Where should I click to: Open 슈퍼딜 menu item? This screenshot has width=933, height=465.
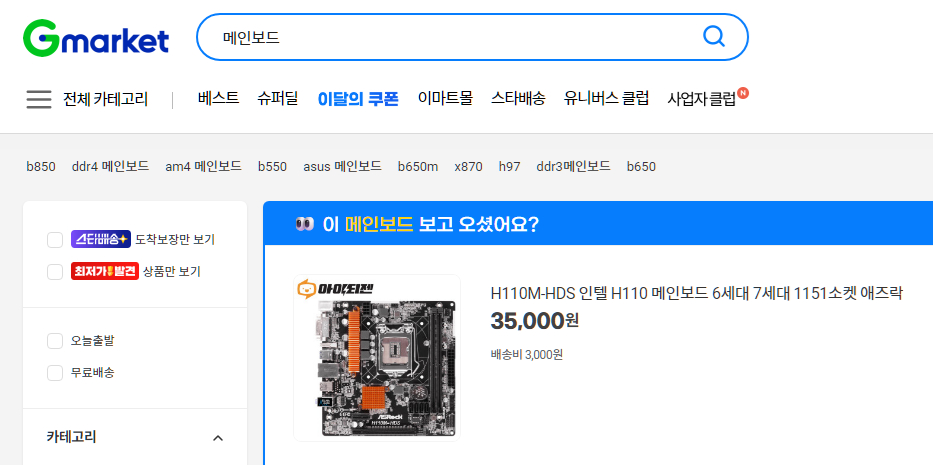point(277,98)
